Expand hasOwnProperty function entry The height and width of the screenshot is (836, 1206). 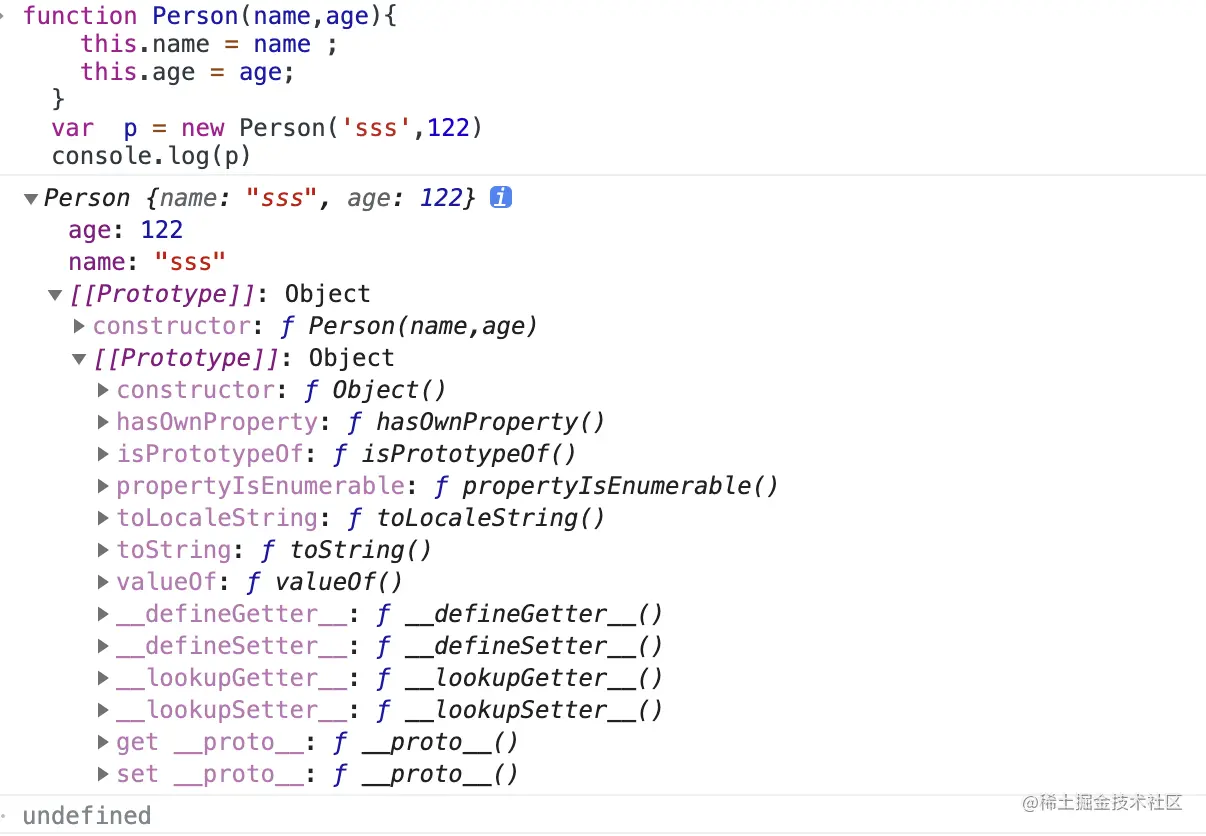click(104, 422)
